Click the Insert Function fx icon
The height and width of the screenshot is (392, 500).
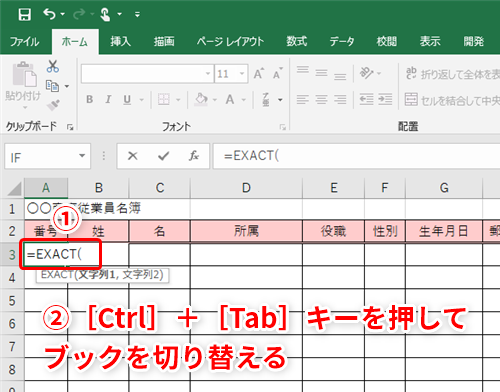coord(194,156)
